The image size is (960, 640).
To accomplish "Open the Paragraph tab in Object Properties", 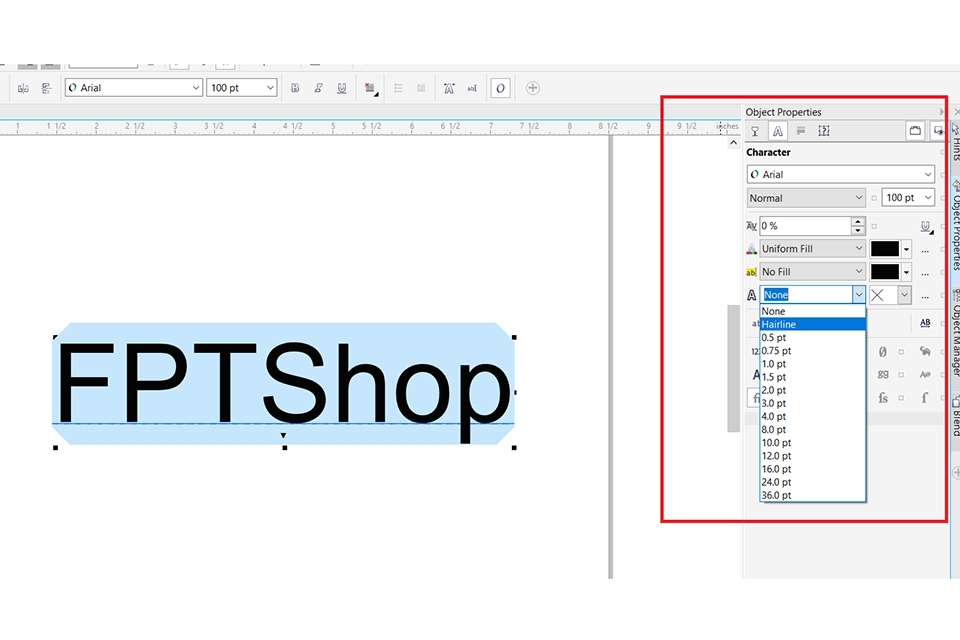I will 801,131.
